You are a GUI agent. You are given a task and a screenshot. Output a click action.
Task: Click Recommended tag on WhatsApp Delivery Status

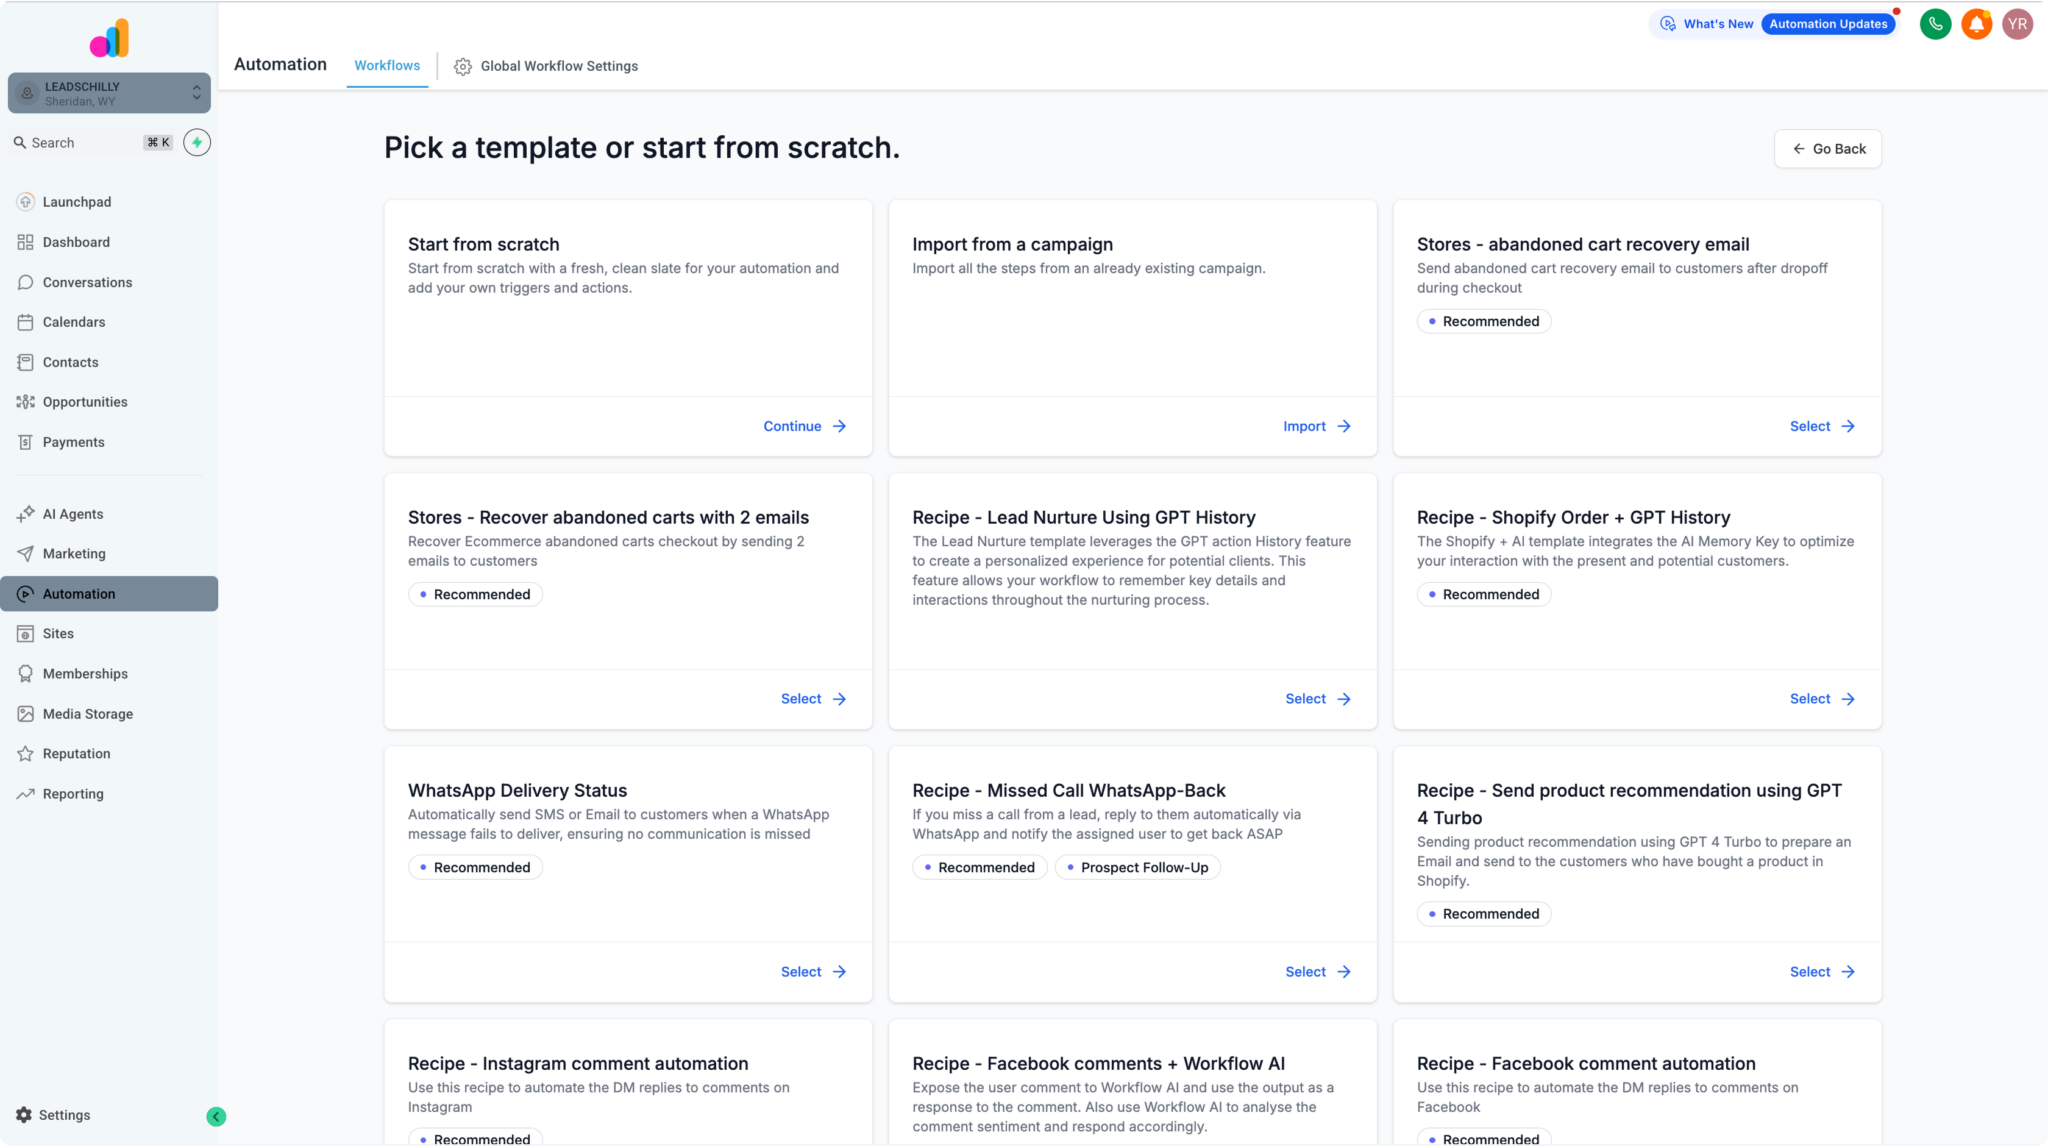[x=475, y=868]
